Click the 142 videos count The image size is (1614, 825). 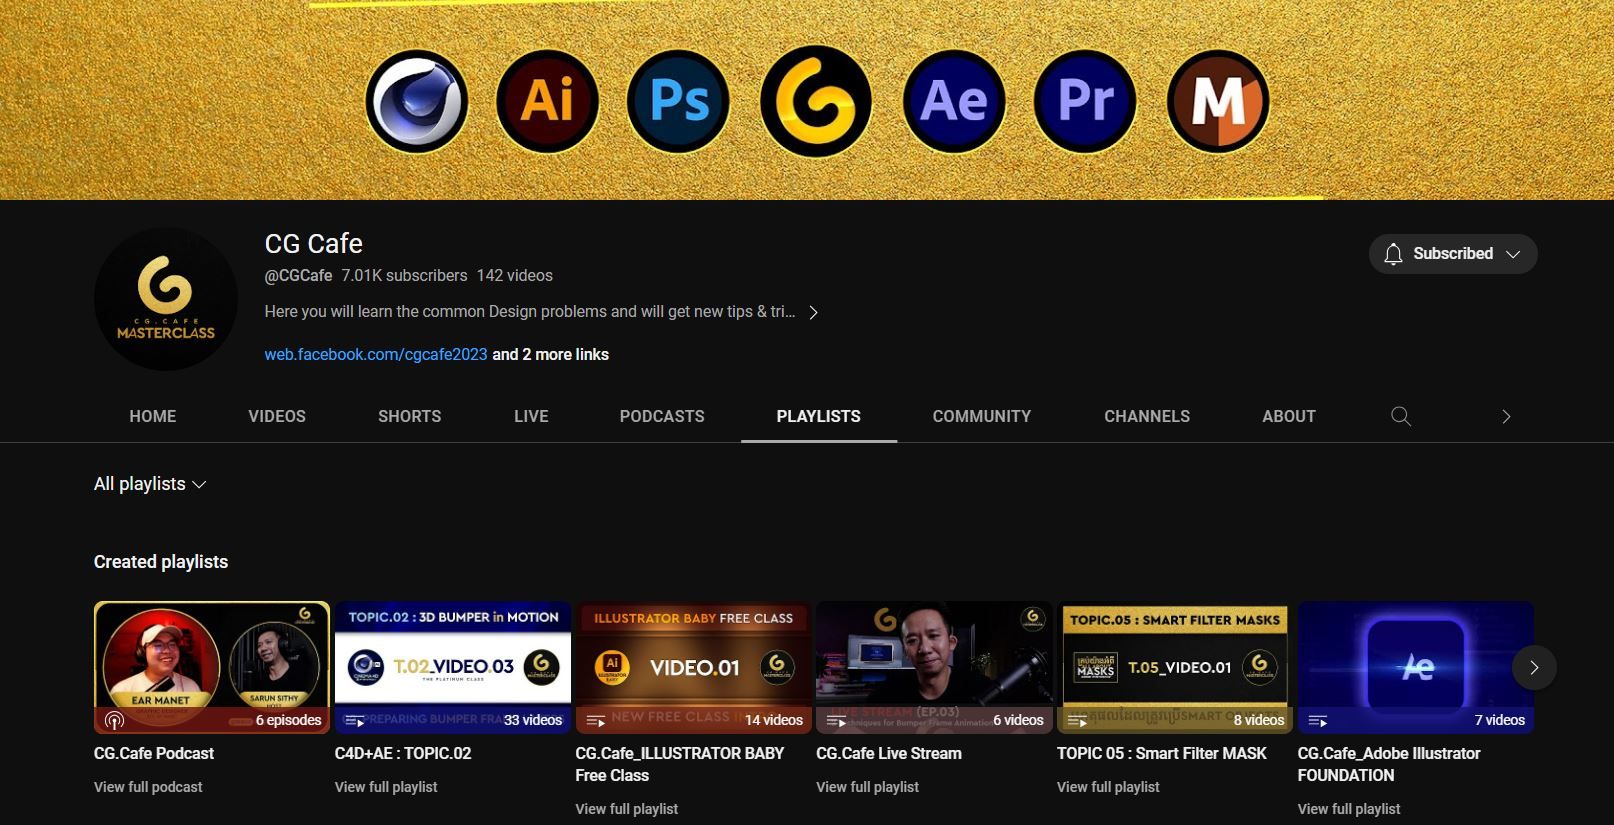[x=514, y=275]
